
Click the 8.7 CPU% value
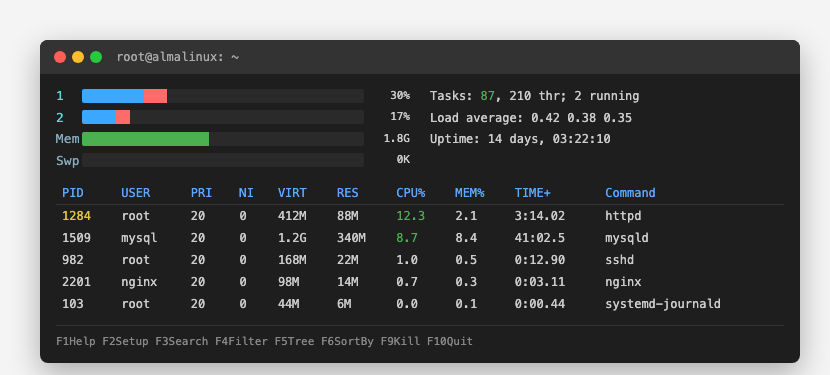click(x=407, y=238)
